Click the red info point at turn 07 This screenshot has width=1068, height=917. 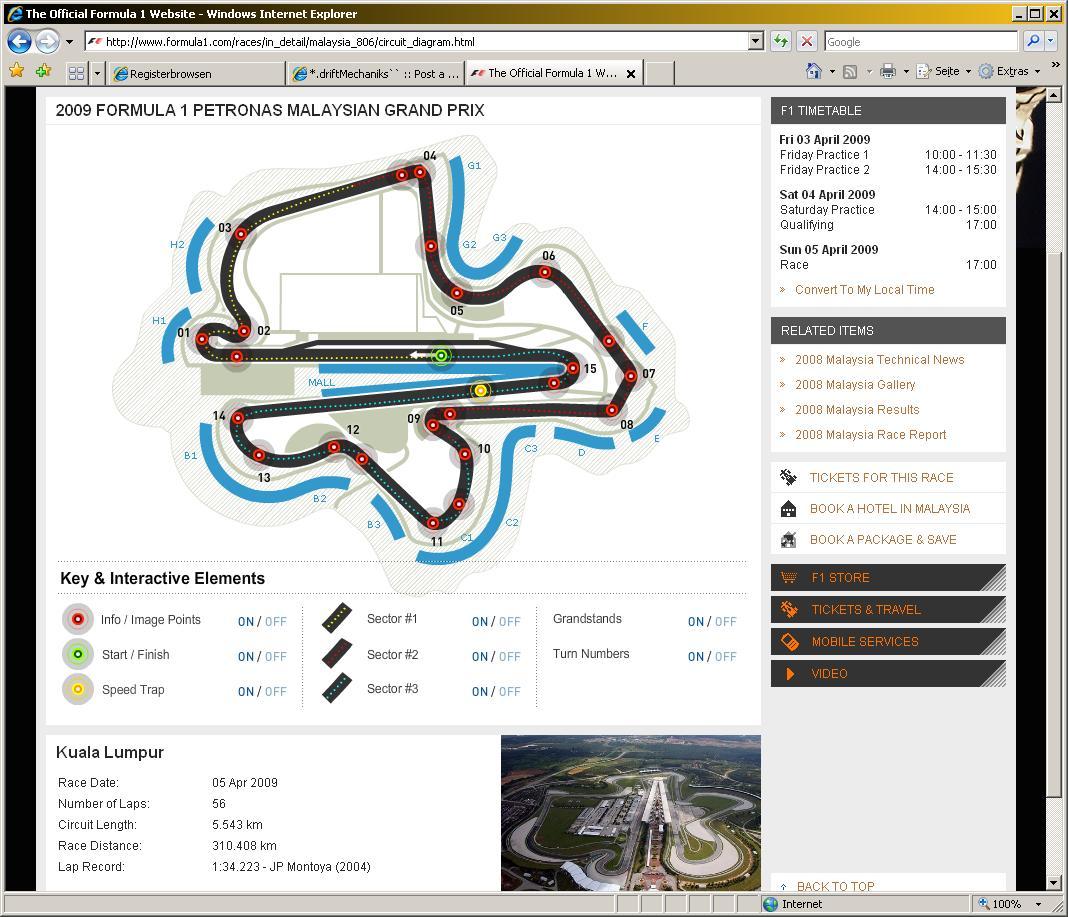pyautogui.click(x=631, y=375)
